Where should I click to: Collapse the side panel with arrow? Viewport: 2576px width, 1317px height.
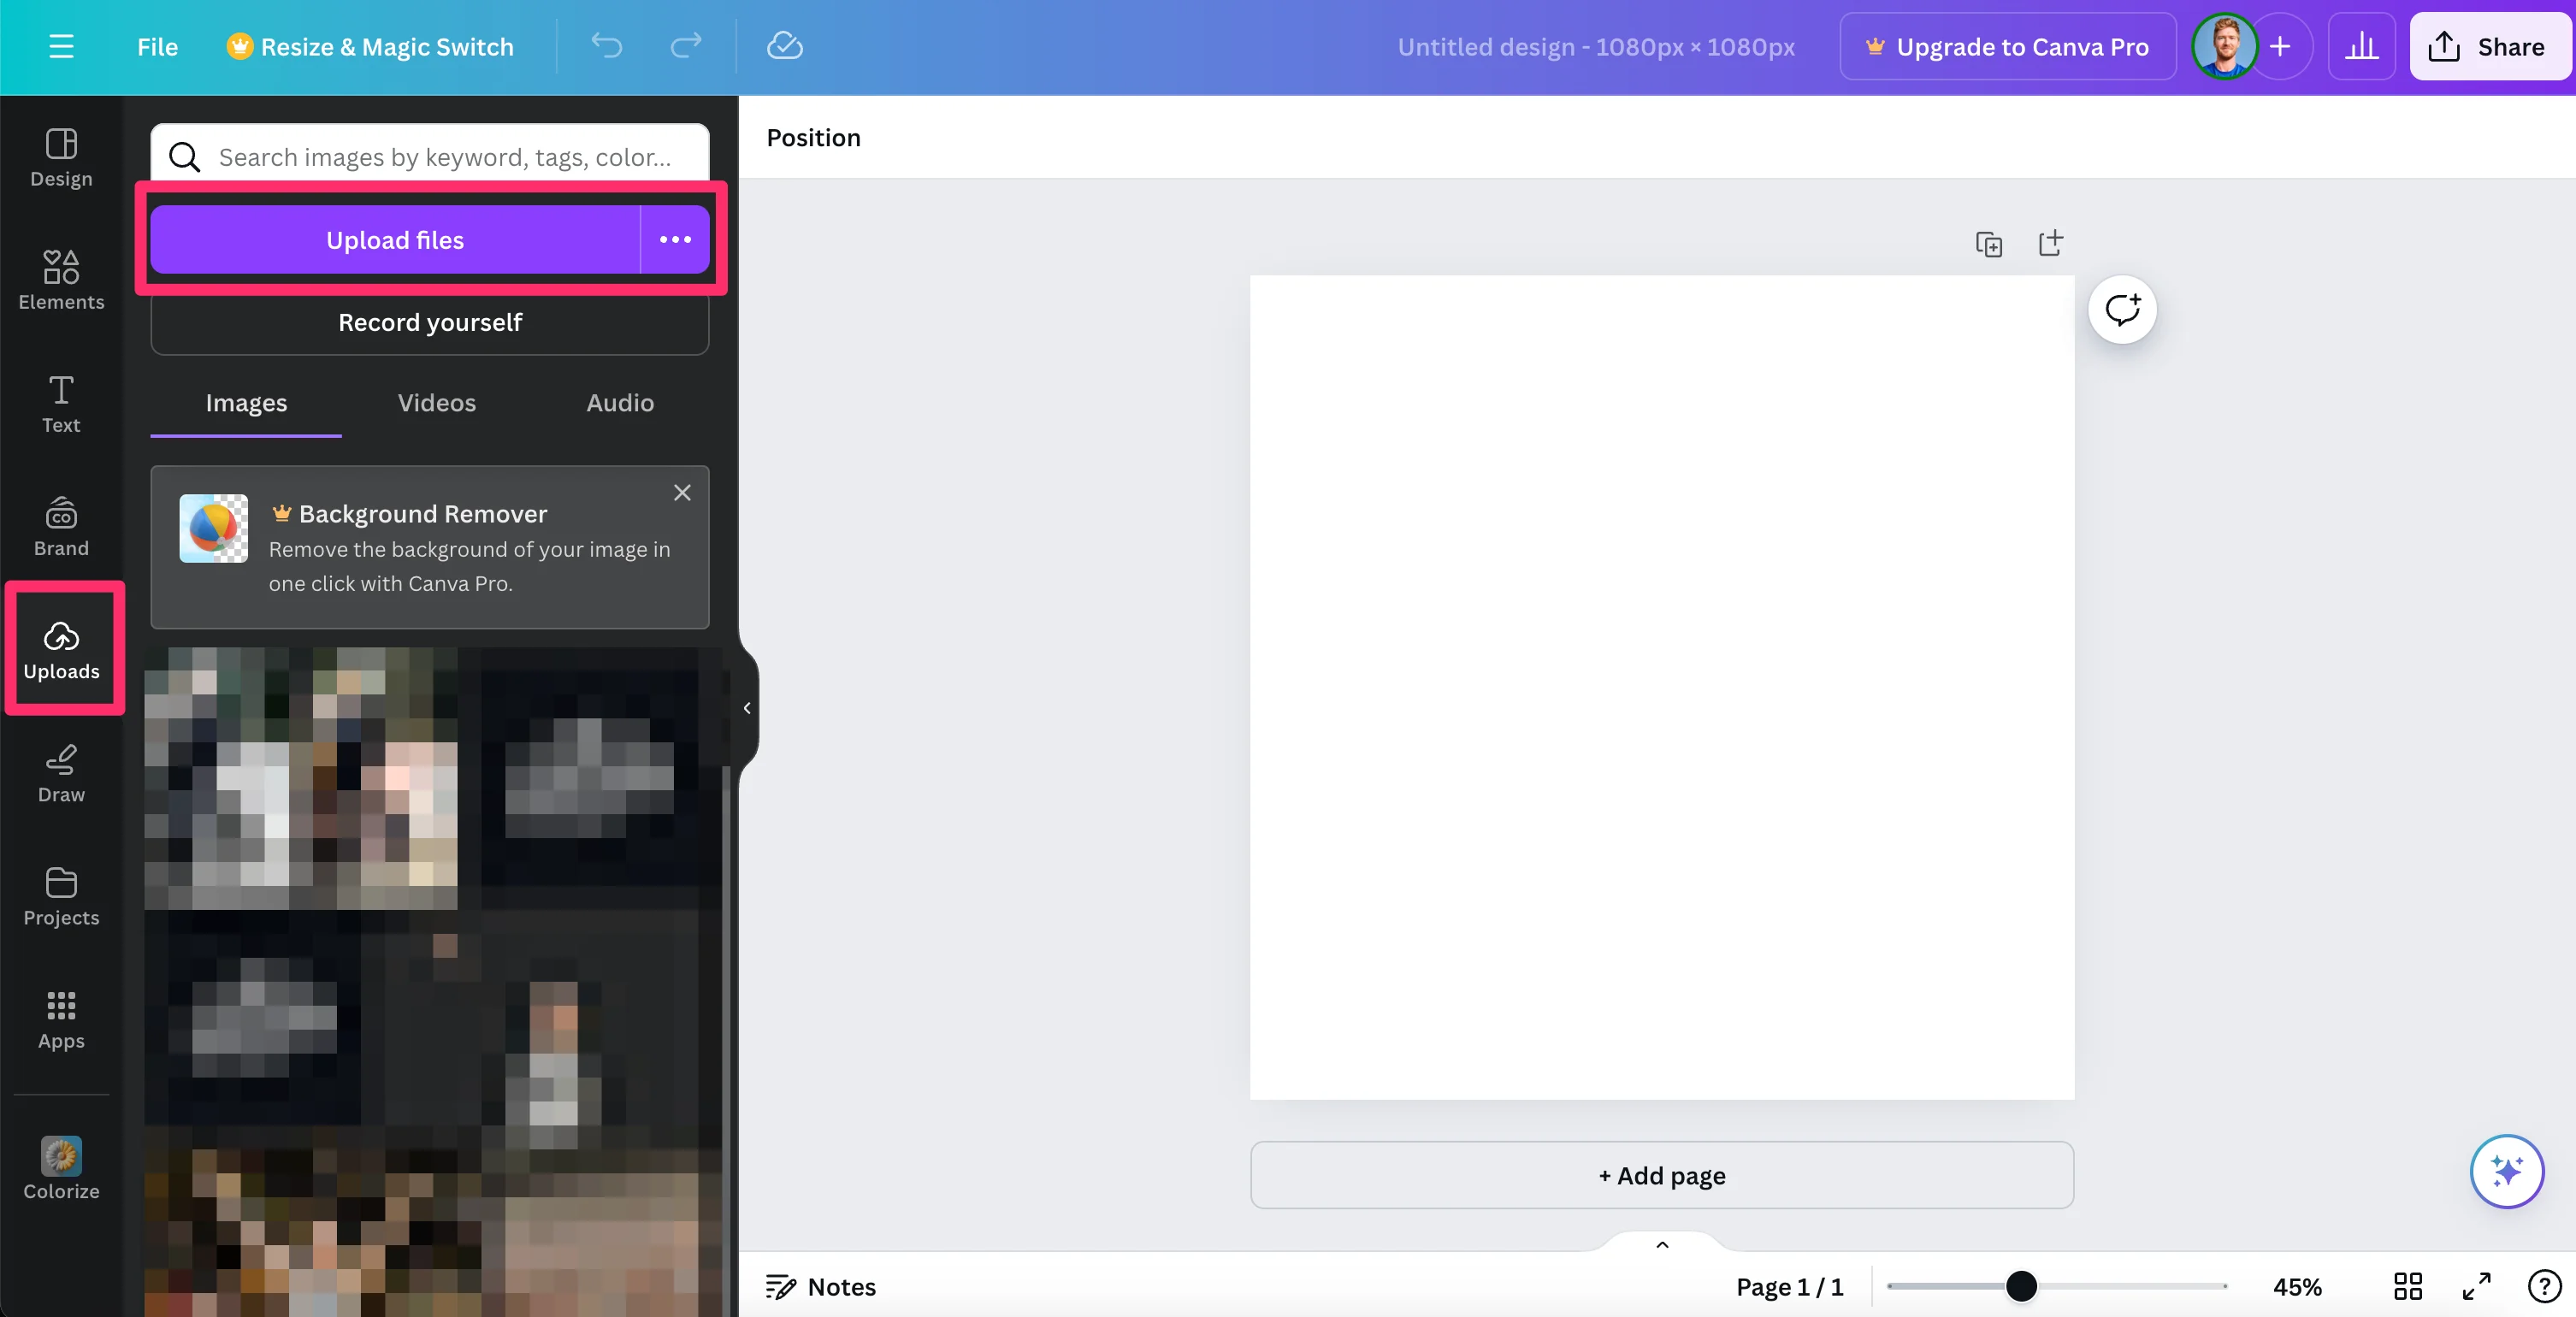tap(747, 708)
